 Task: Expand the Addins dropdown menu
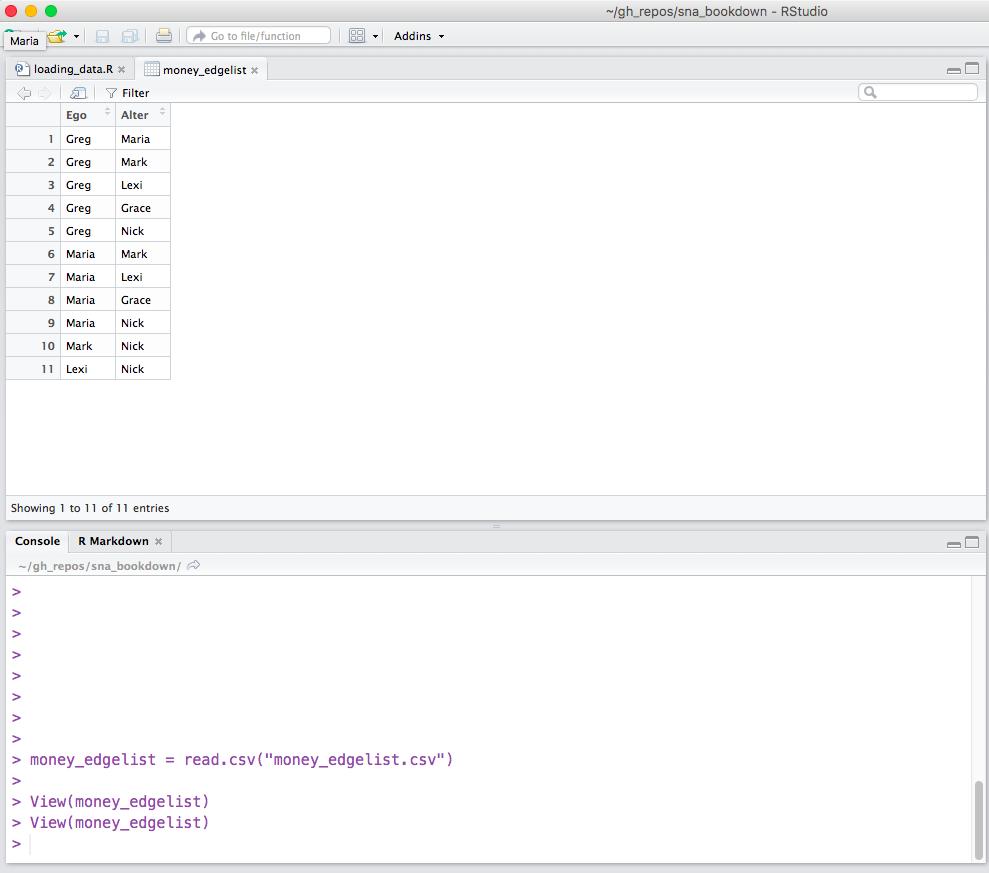[419, 36]
